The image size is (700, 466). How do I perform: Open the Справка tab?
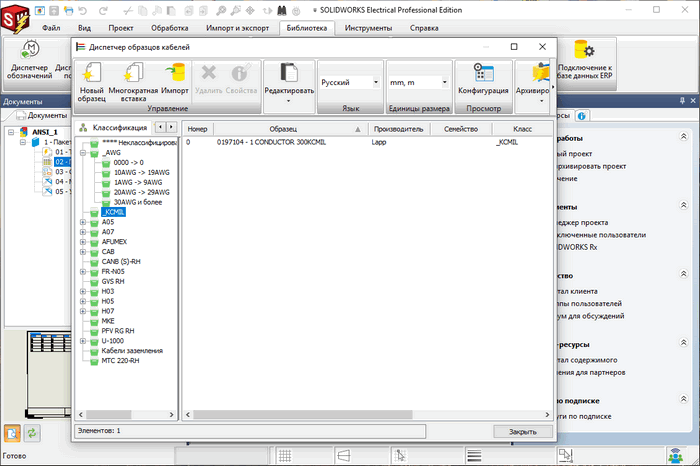coord(424,28)
